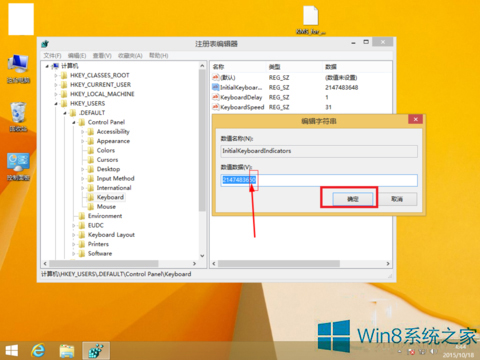Image resolution: width=480 pixels, height=360 pixels.
Task: Select the Printers folder icon
Action: (x=82, y=244)
